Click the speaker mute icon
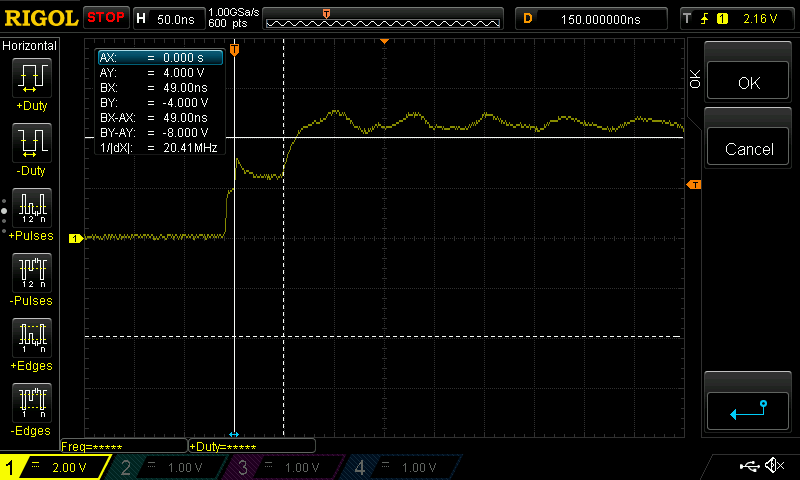The height and width of the screenshot is (480, 800). pos(773,466)
